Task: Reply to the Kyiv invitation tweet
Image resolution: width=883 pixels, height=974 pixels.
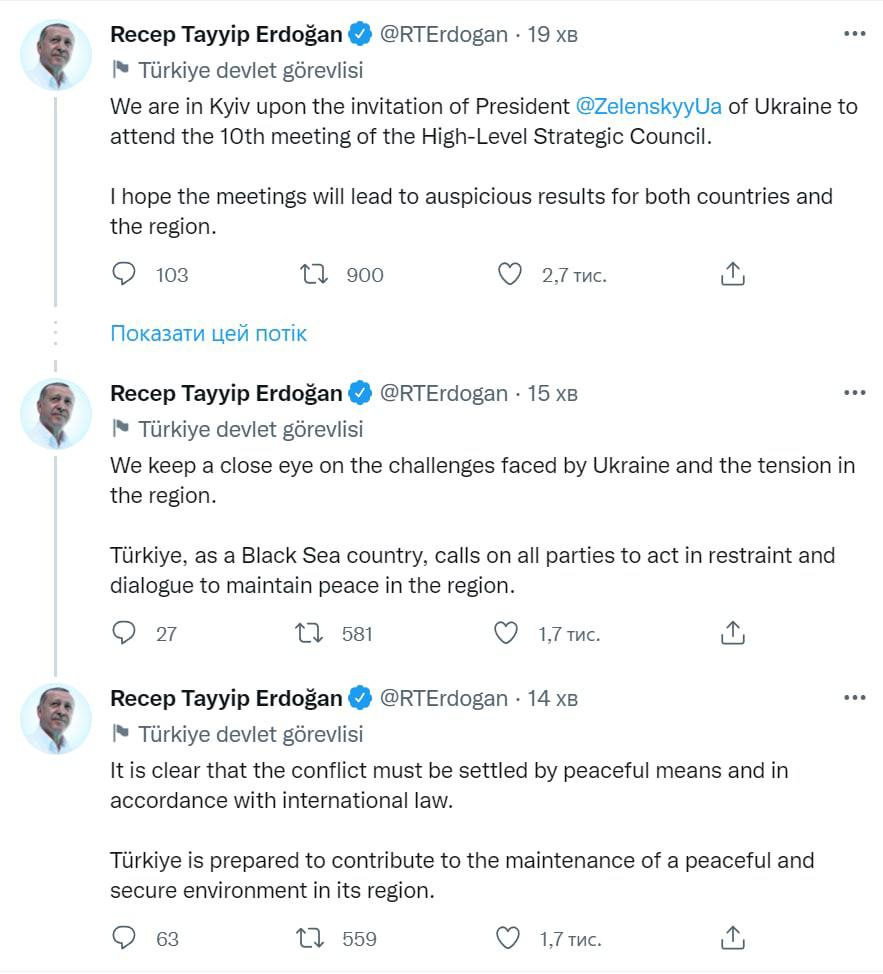Action: pyautogui.click(x=123, y=274)
